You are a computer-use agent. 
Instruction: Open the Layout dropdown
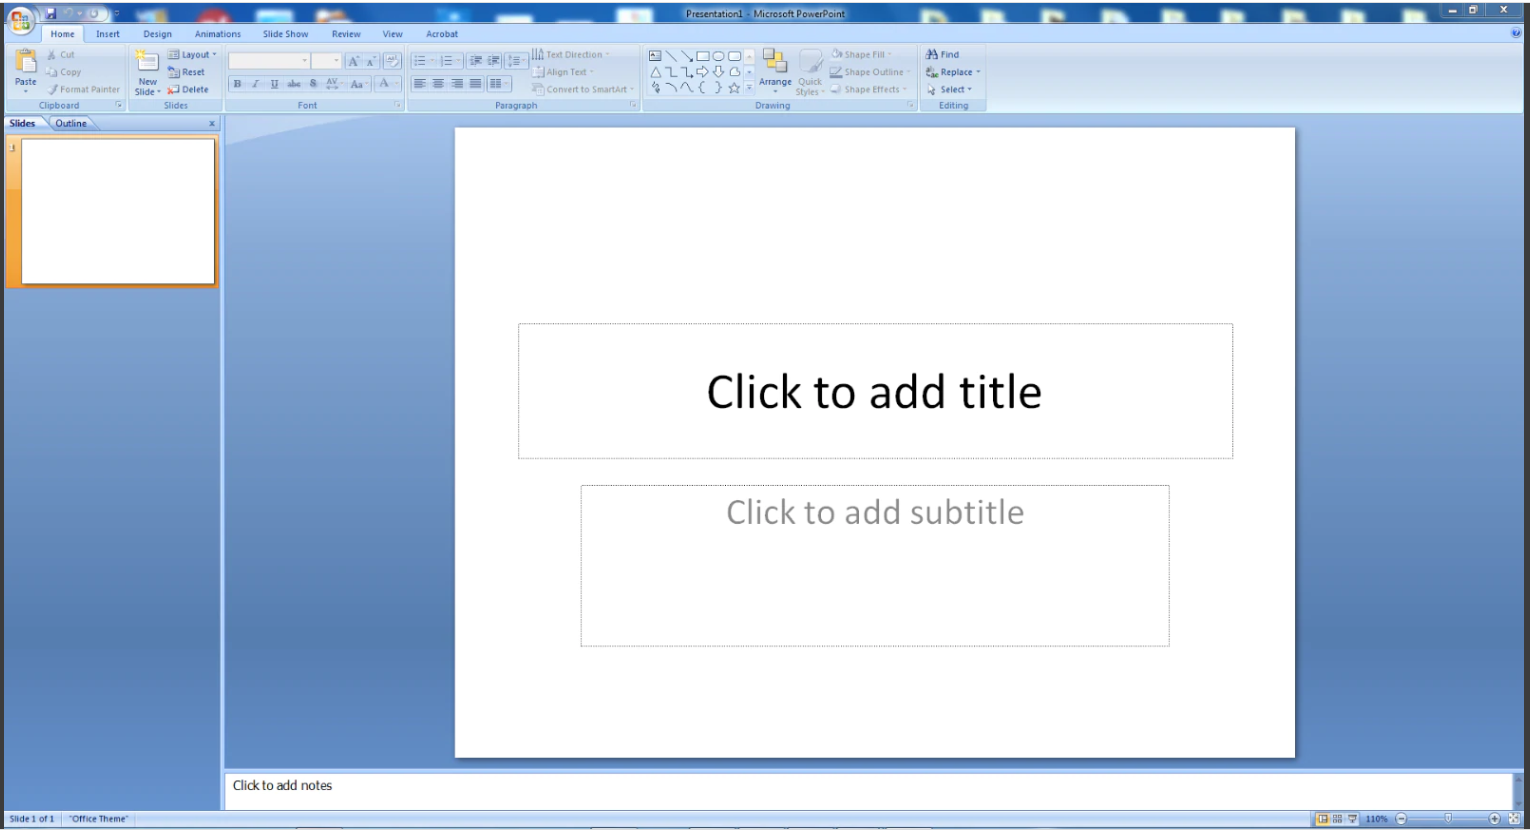tap(193, 55)
